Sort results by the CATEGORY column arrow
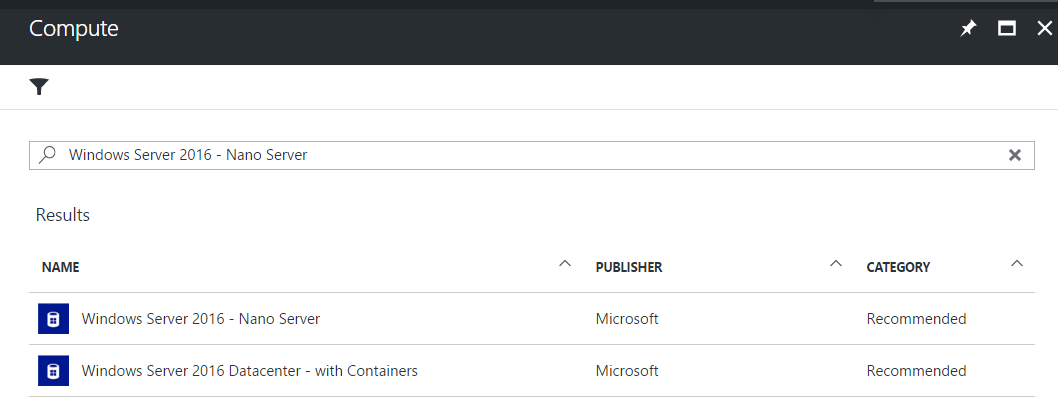The image size is (1058, 402). pyautogui.click(x=1017, y=264)
